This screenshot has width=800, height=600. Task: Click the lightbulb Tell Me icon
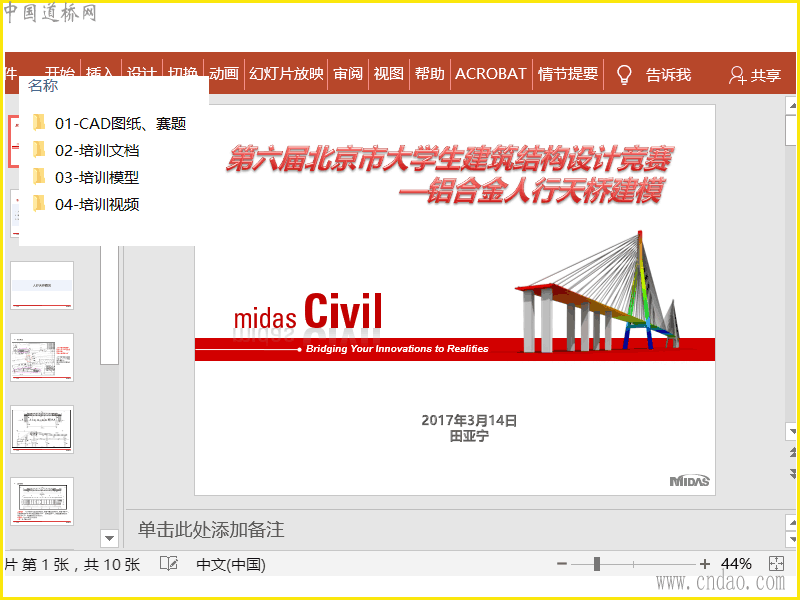coord(624,75)
